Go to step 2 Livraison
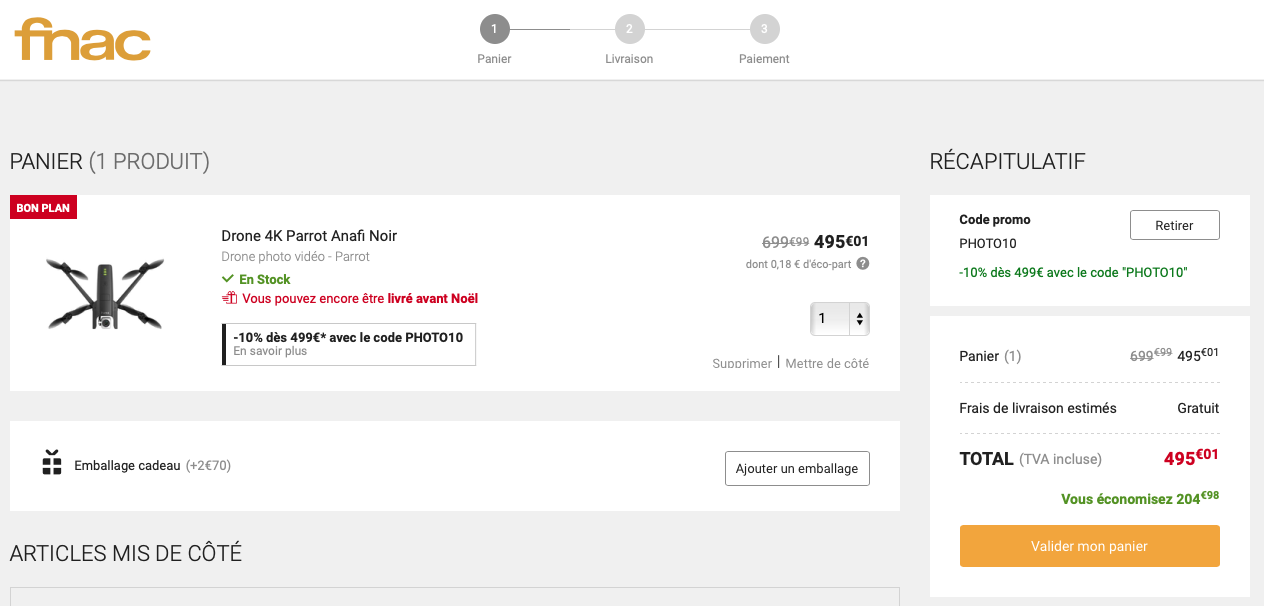Viewport: 1264px width, 606px height. pos(629,29)
